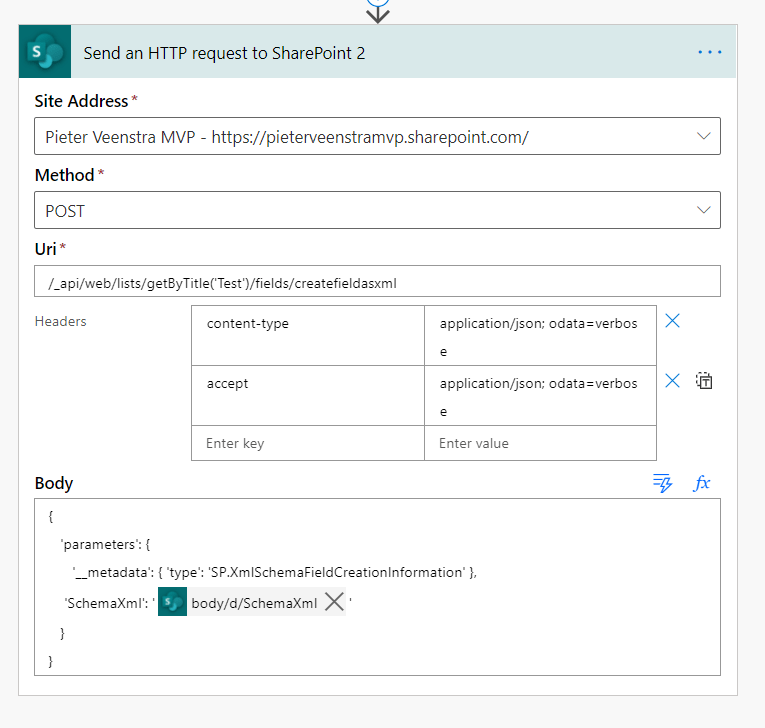Image resolution: width=765 pixels, height=728 pixels.
Task: Remove the body/d/SchemaXml token
Action: [x=334, y=602]
